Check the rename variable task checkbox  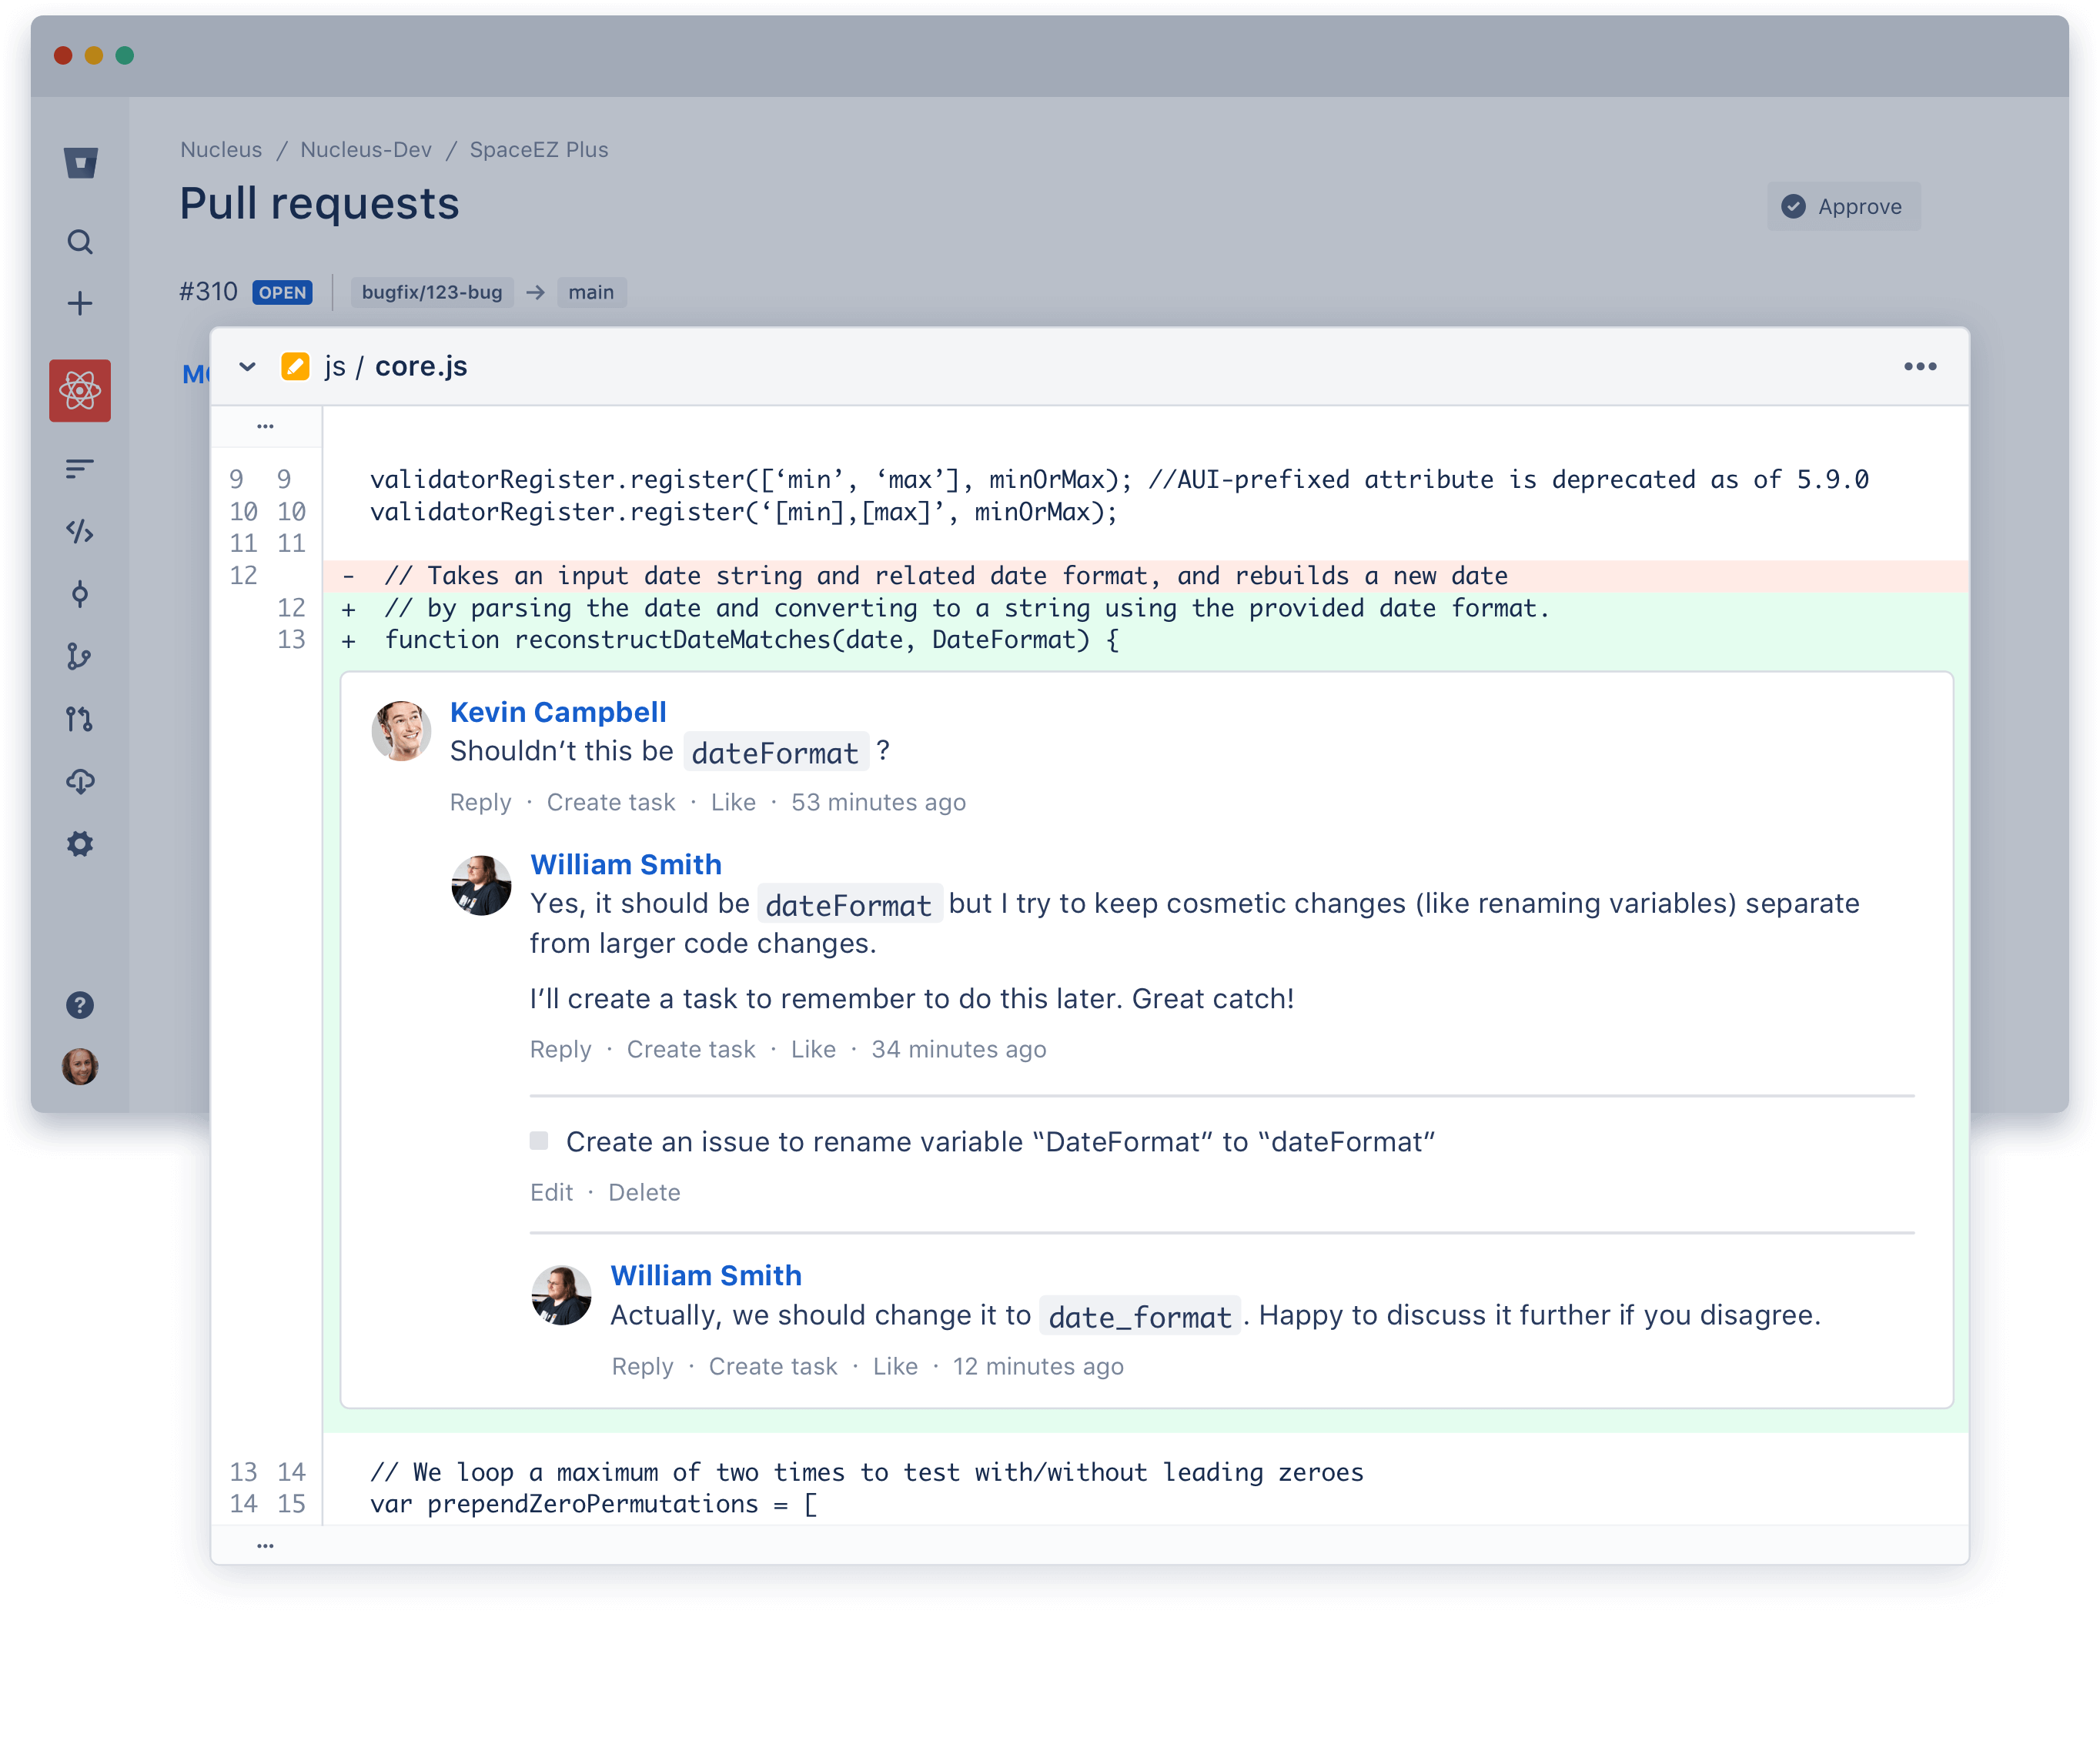coord(539,1140)
